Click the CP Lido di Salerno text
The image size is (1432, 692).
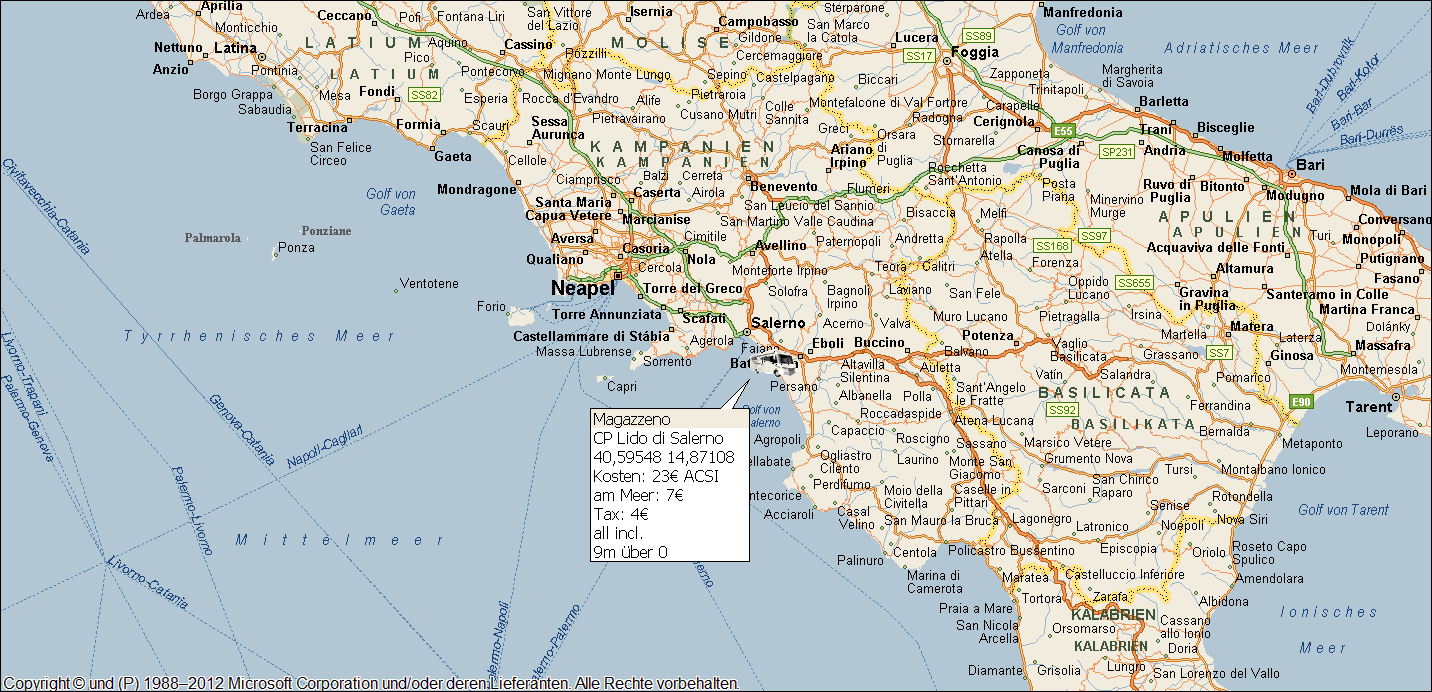[658, 438]
